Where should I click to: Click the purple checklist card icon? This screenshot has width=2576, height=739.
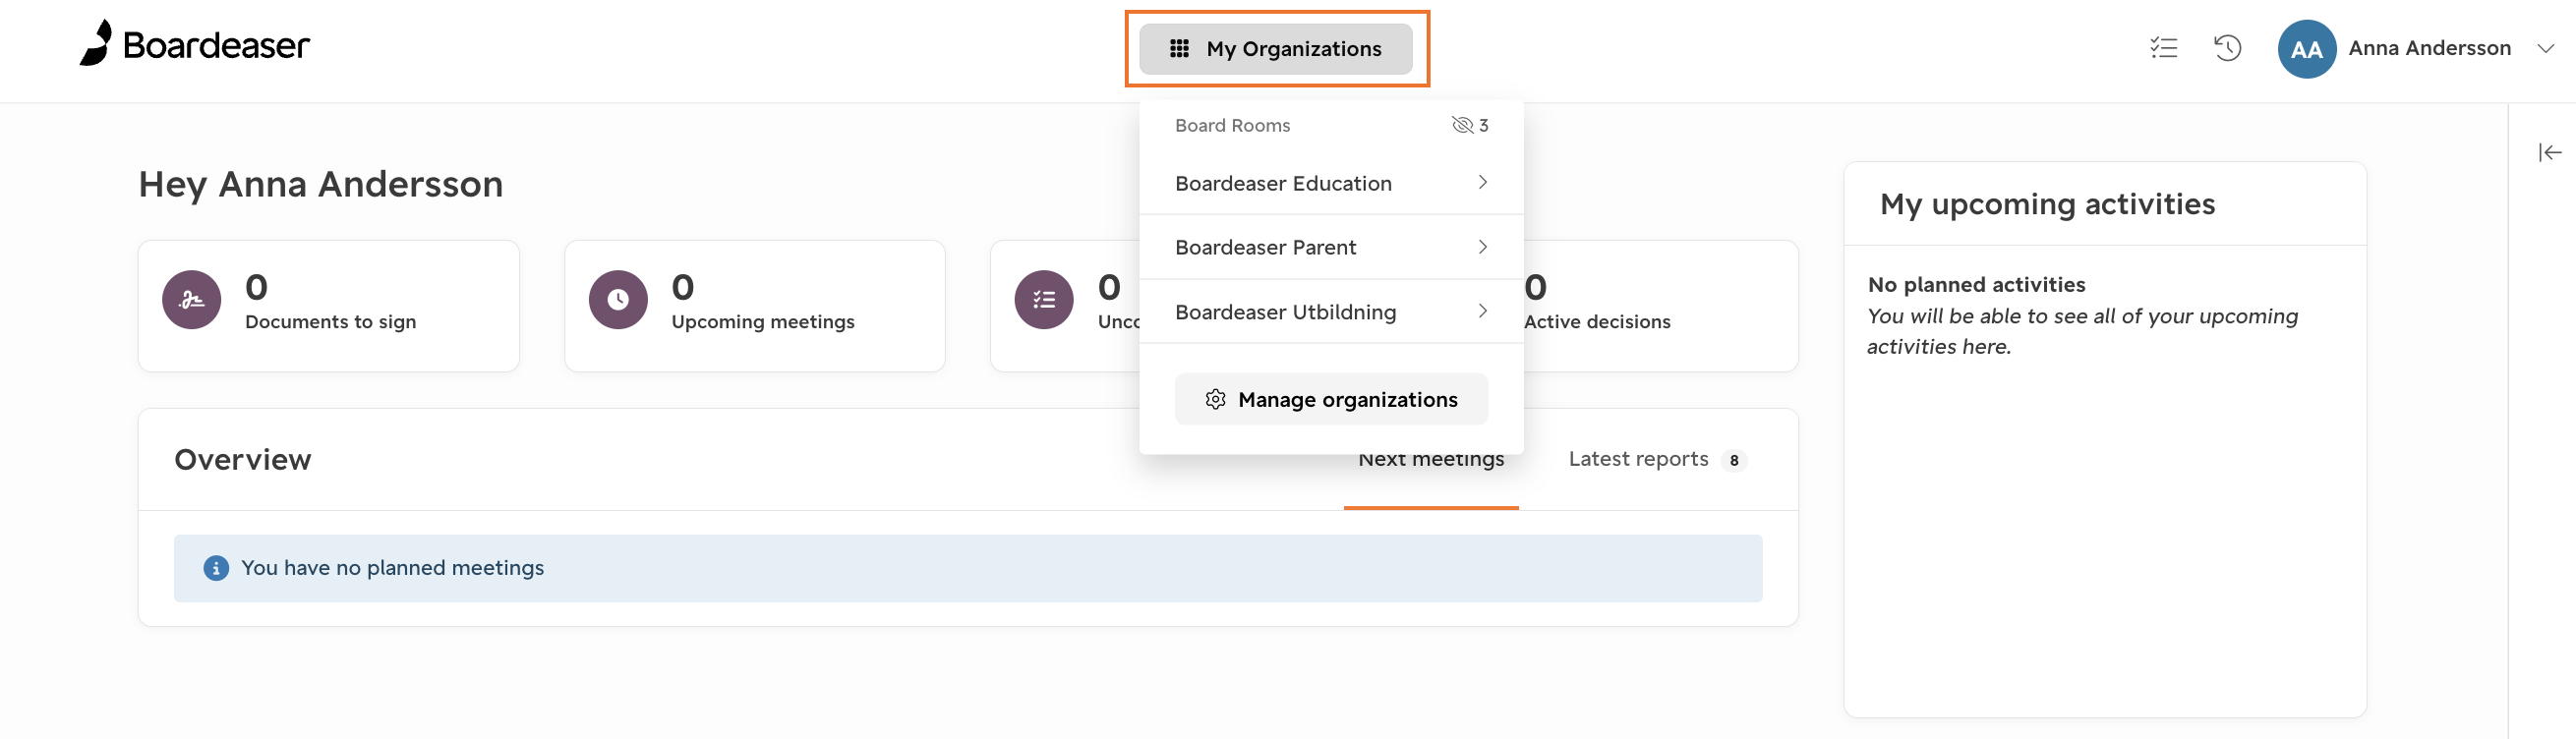click(x=1044, y=300)
